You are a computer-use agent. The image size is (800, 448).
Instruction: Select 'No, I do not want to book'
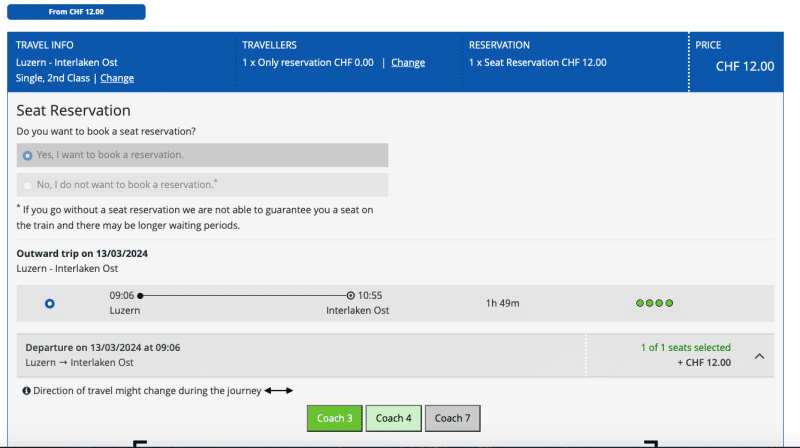[28, 185]
